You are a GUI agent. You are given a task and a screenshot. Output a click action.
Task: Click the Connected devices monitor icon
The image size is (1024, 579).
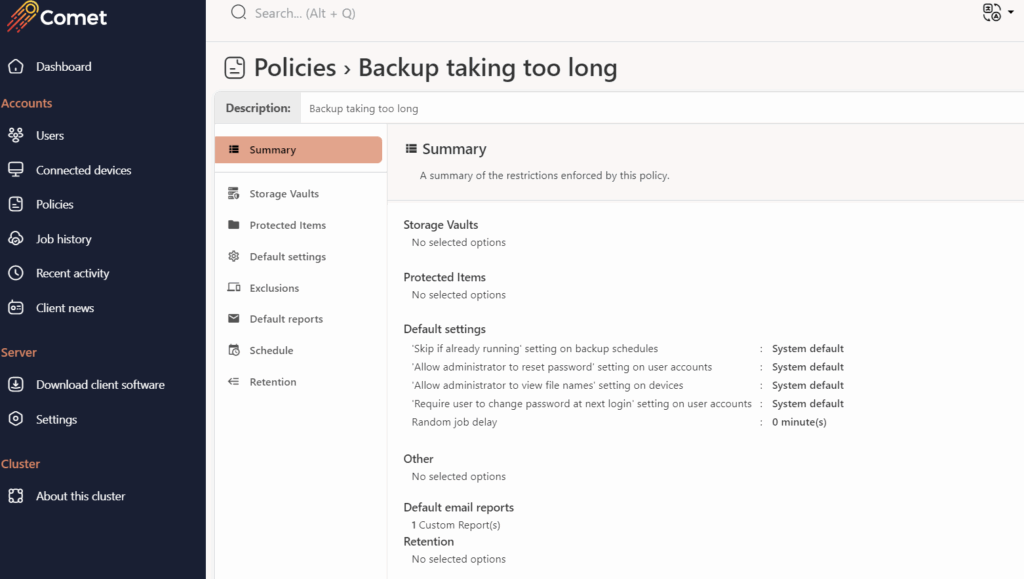15,170
